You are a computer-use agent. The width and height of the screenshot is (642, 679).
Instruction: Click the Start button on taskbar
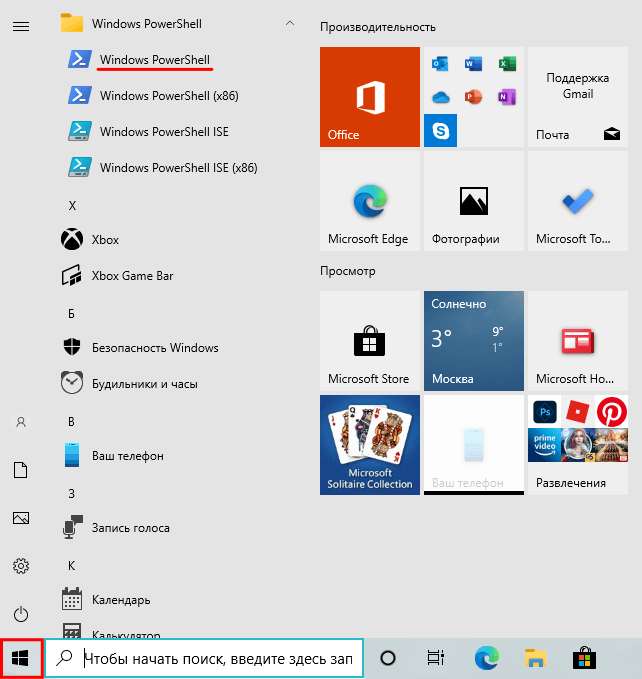21,658
